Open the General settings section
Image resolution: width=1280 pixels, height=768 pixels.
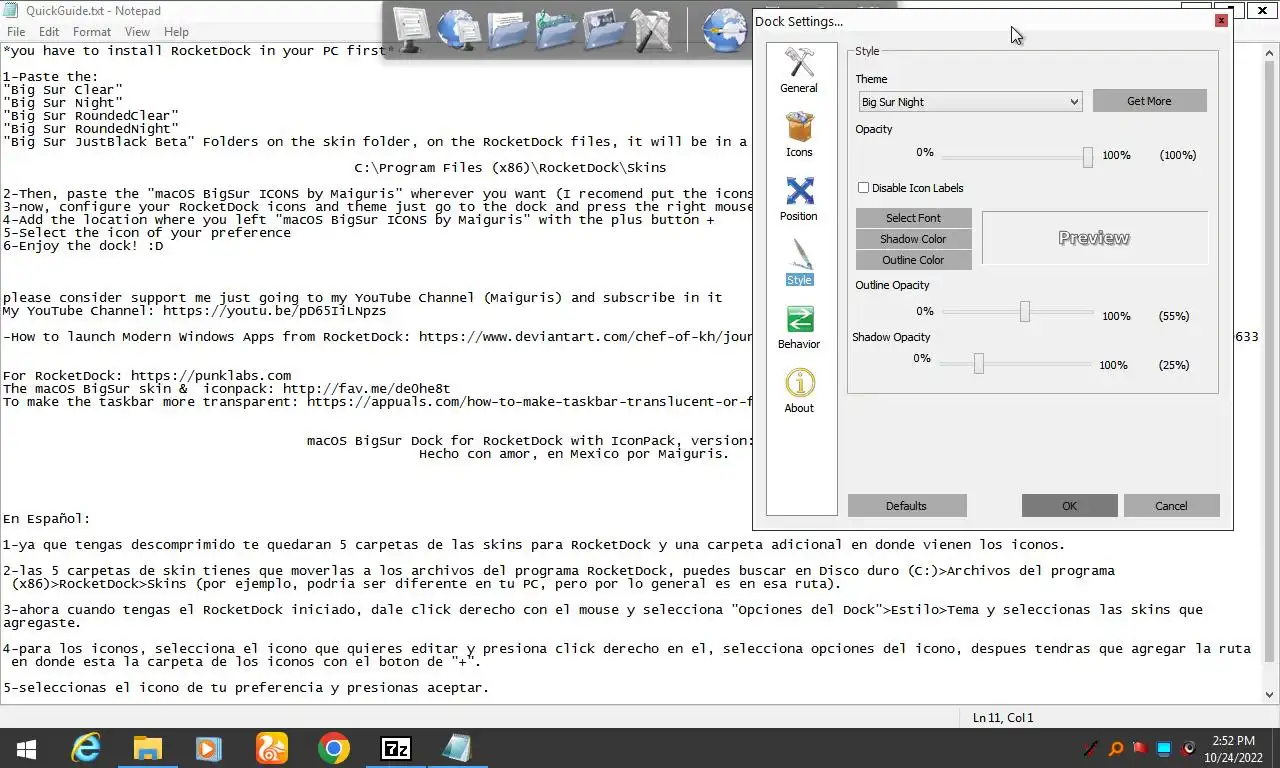(x=799, y=71)
